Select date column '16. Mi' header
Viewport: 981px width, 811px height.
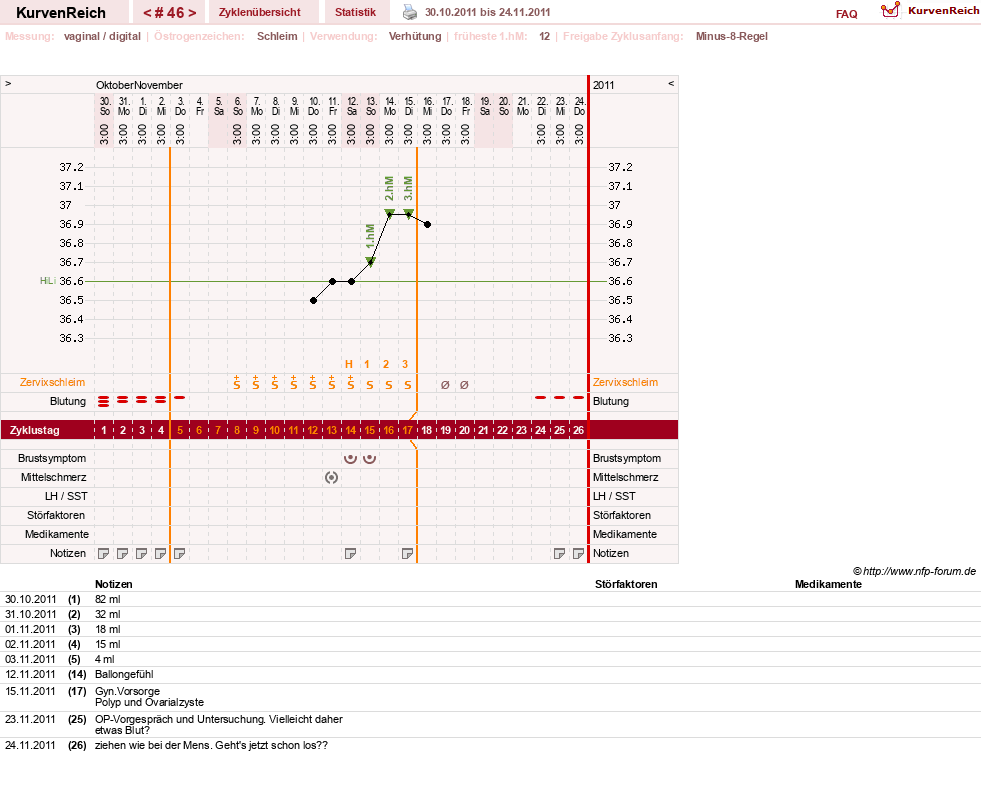pyautogui.click(x=427, y=106)
